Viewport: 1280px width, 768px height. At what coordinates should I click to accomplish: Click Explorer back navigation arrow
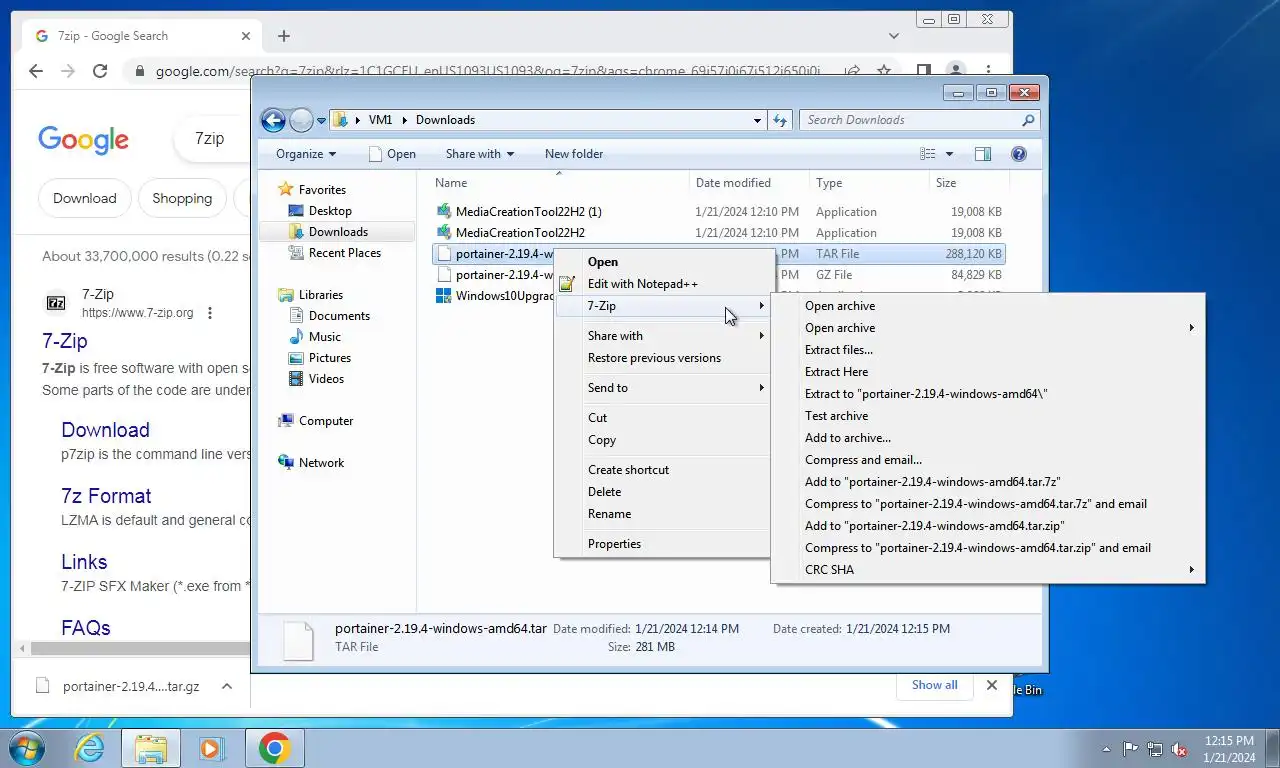(x=273, y=120)
